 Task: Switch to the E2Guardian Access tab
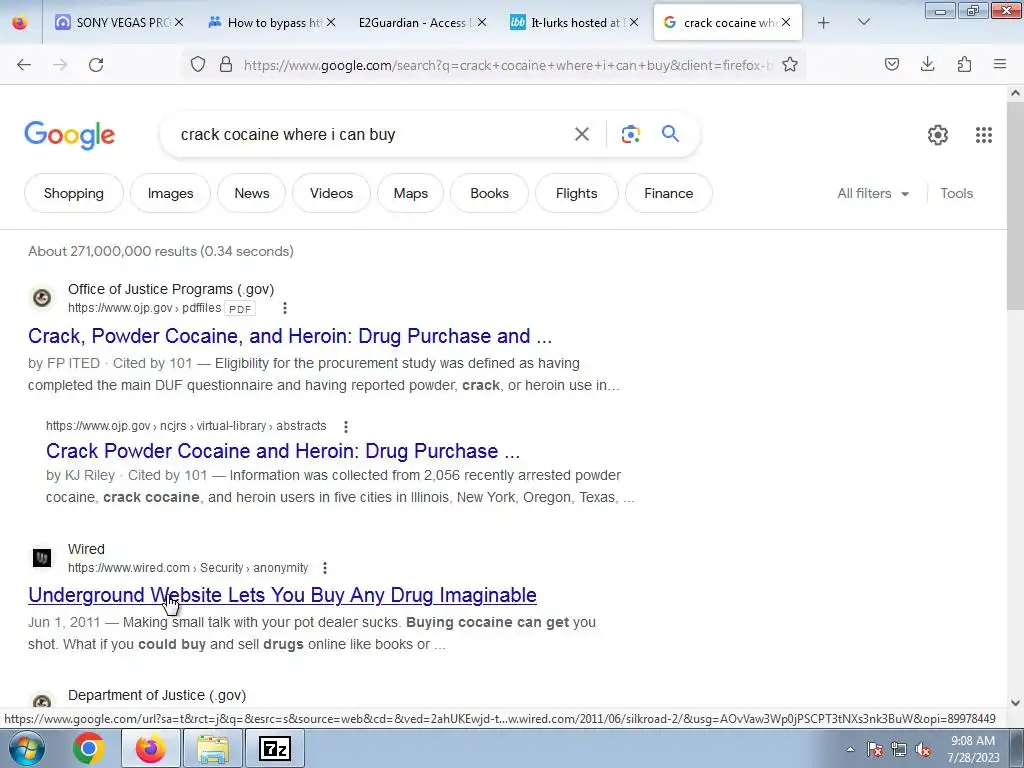click(413, 23)
